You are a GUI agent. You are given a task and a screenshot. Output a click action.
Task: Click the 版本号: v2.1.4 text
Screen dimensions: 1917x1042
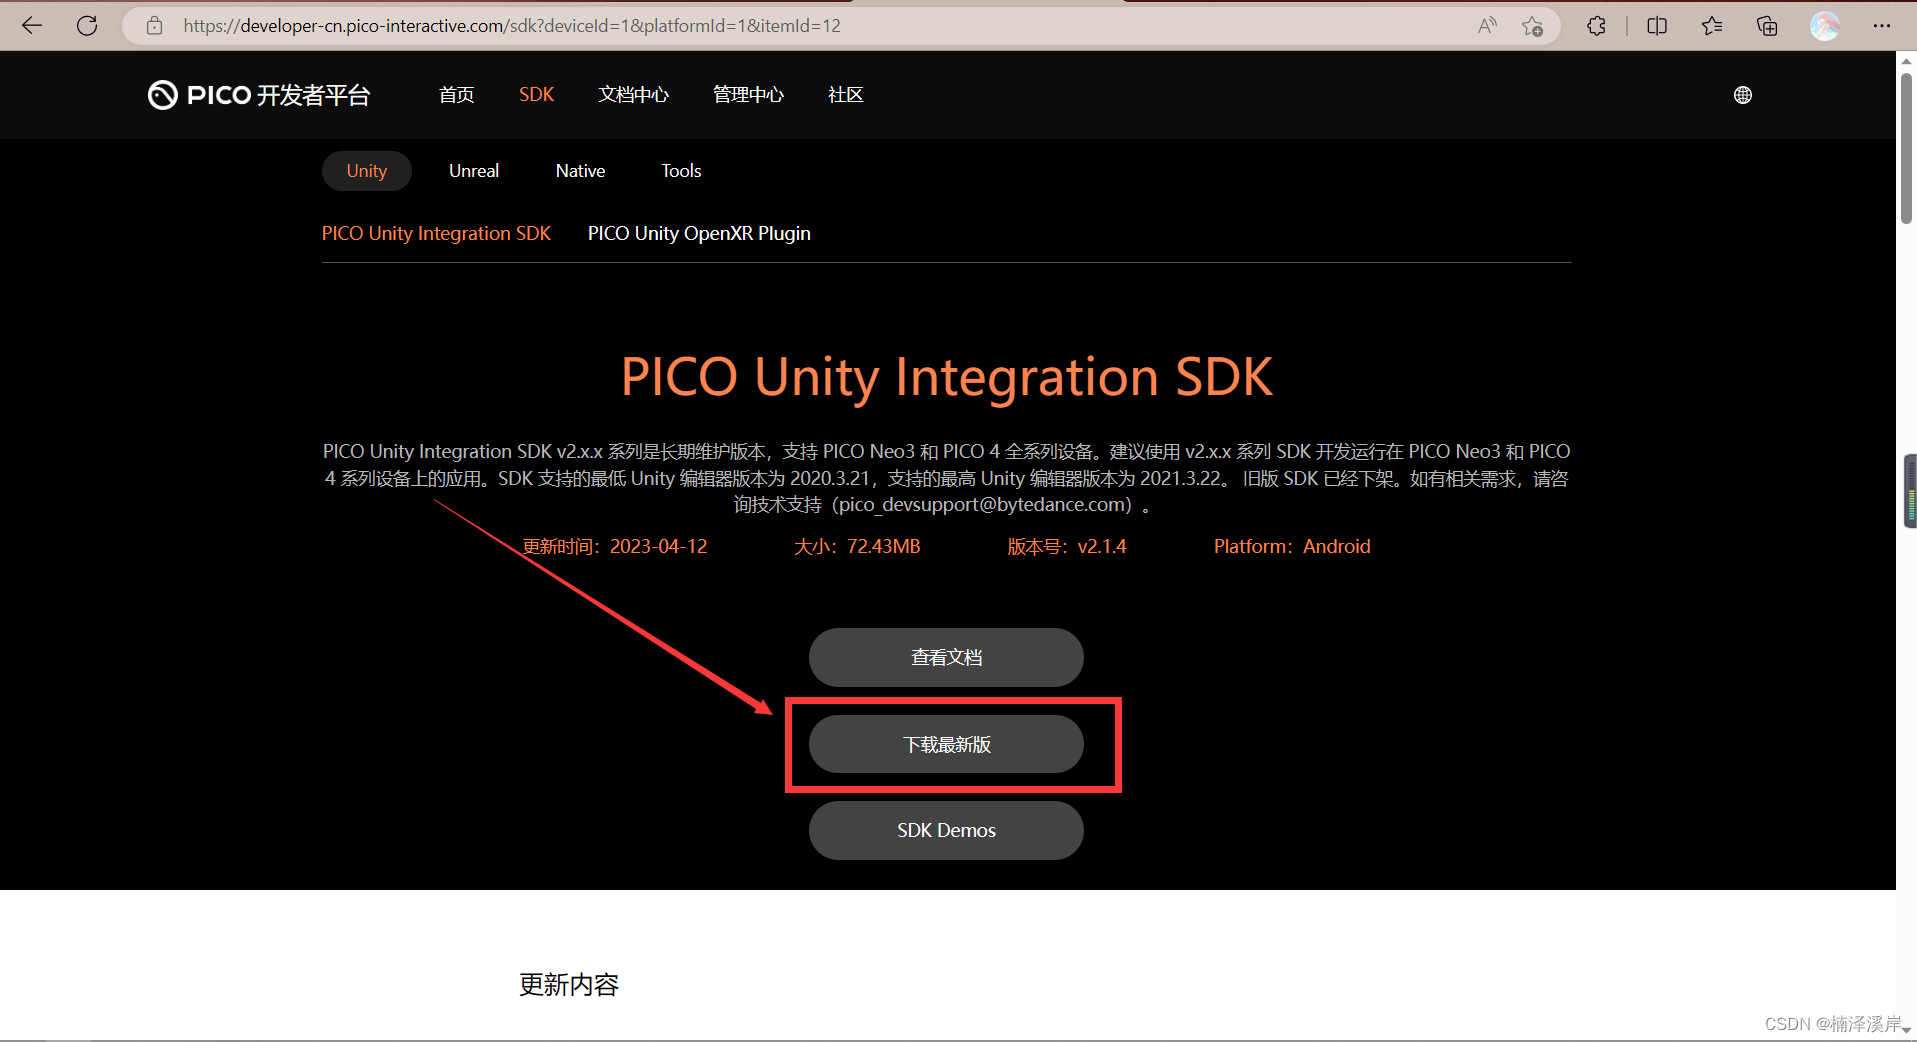[1067, 547]
